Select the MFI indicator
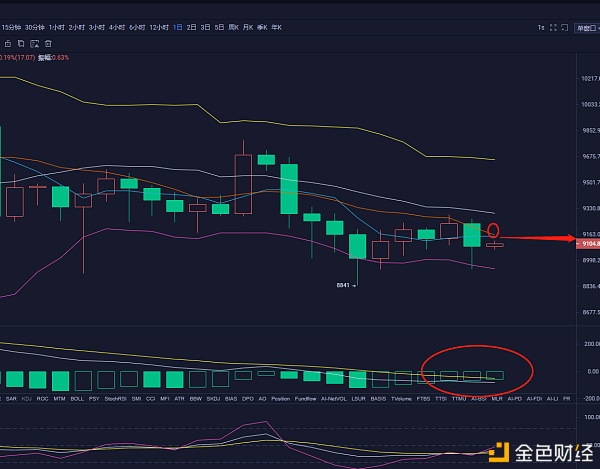Image resolution: width=600 pixels, height=469 pixels. click(x=165, y=399)
